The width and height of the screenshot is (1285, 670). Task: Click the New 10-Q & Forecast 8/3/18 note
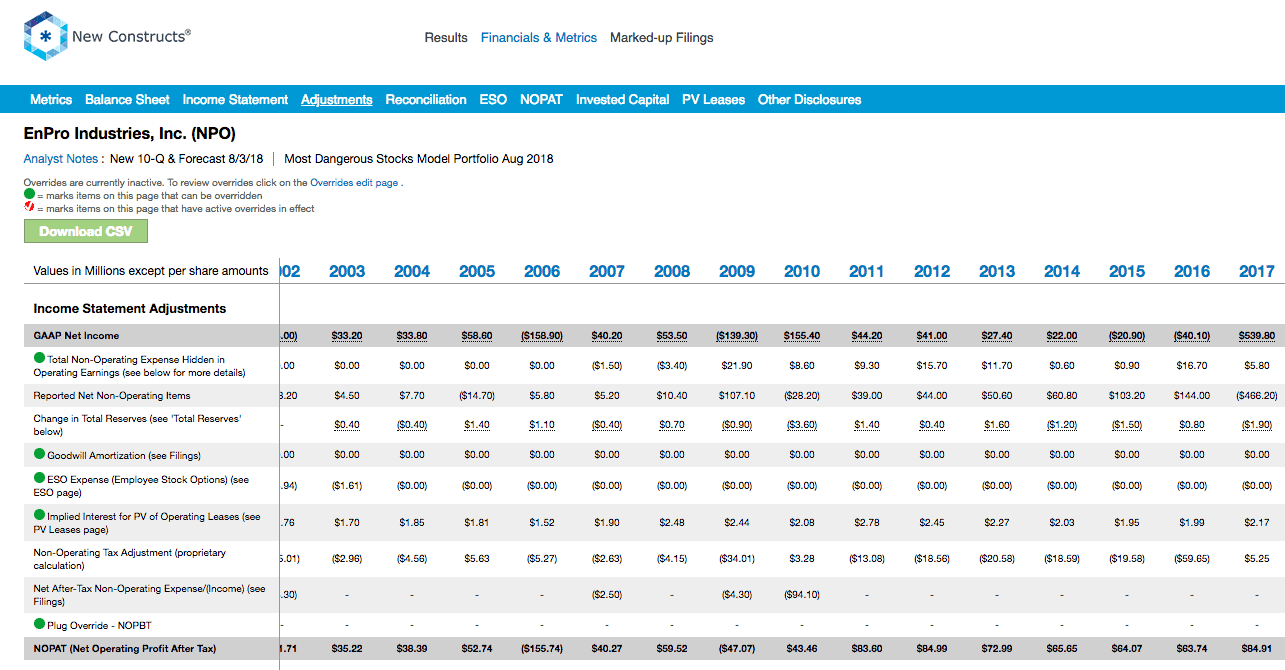click(187, 159)
